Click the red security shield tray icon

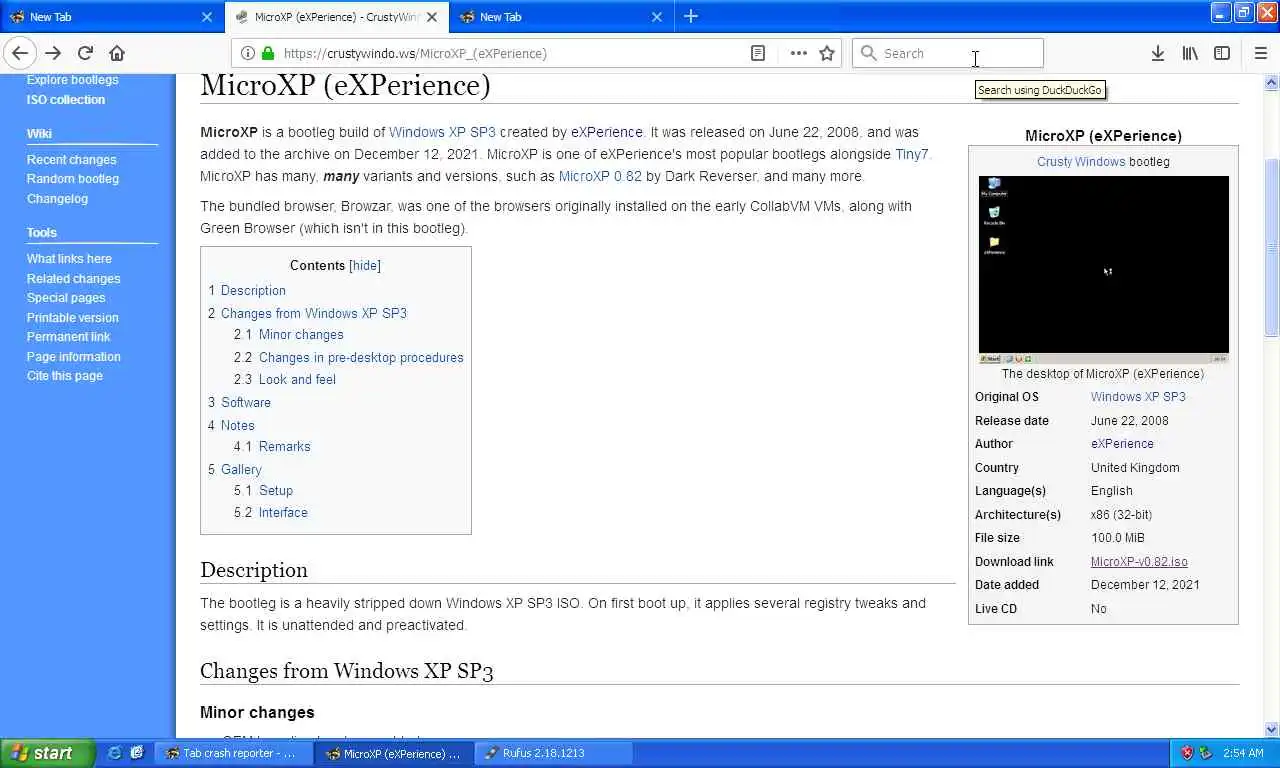1187,753
